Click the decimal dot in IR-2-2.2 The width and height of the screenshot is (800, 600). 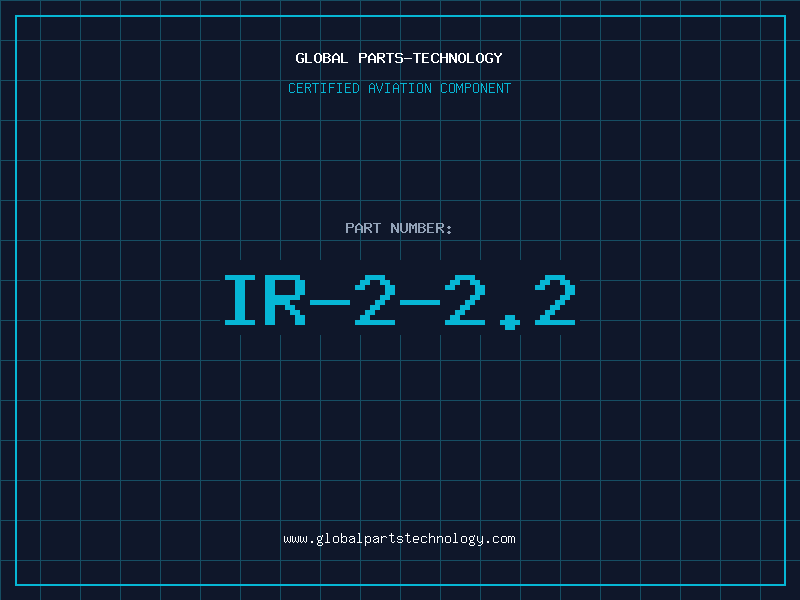(x=510, y=322)
